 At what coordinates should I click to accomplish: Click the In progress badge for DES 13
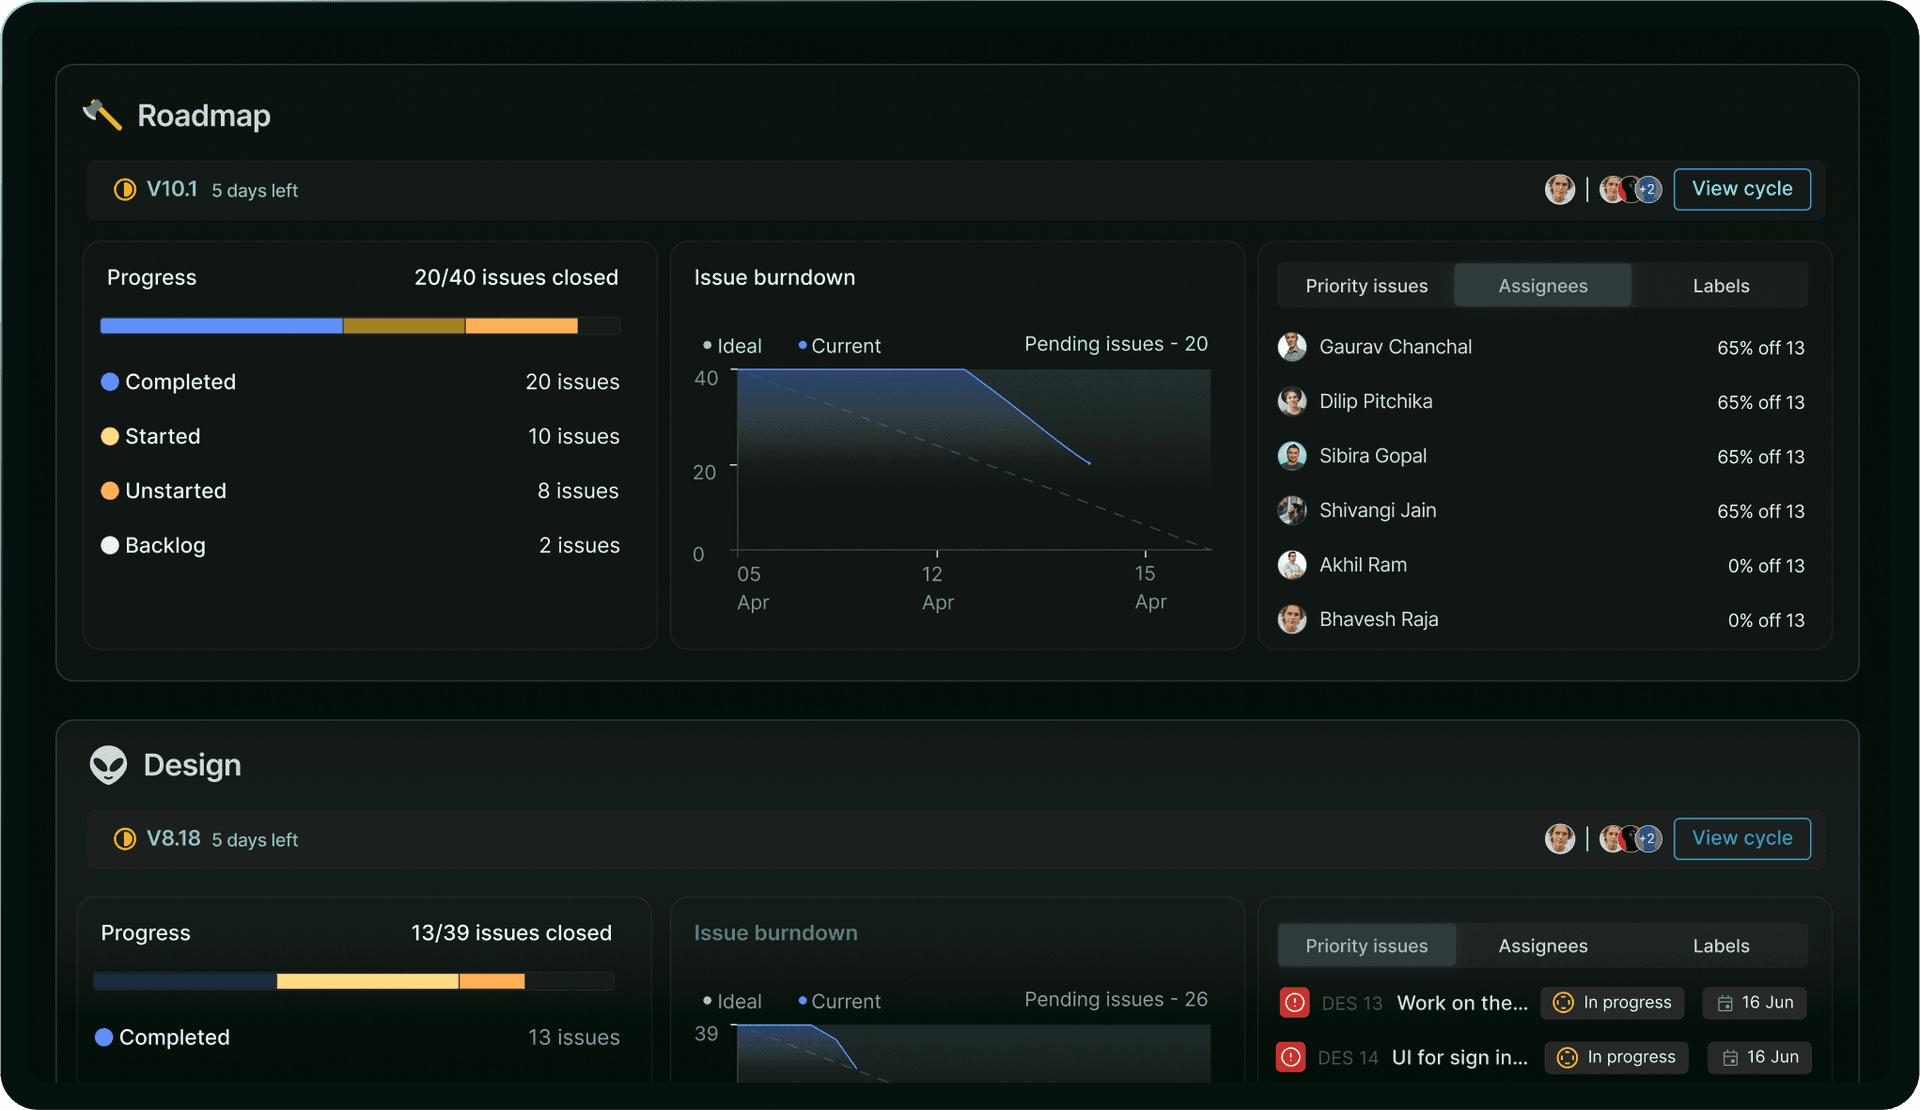pos(1612,1003)
